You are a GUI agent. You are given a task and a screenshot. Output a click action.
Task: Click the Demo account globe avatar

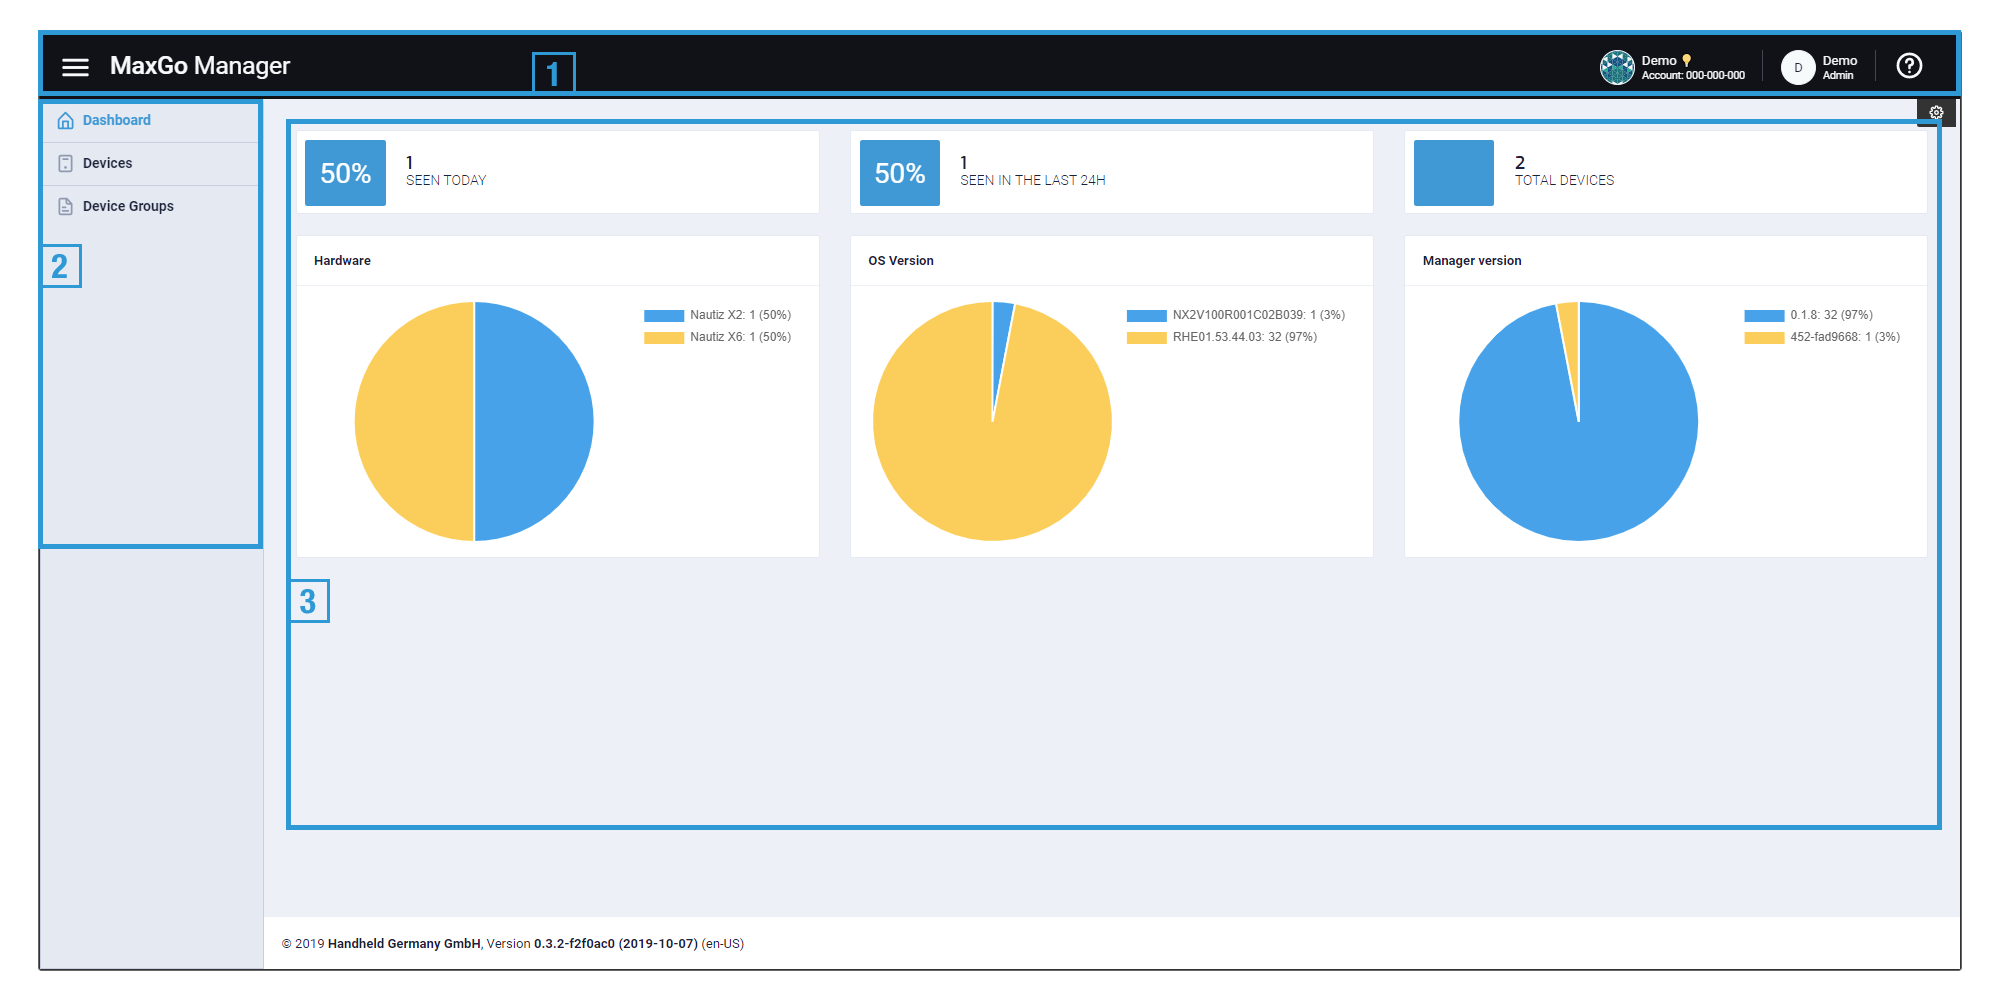1616,67
